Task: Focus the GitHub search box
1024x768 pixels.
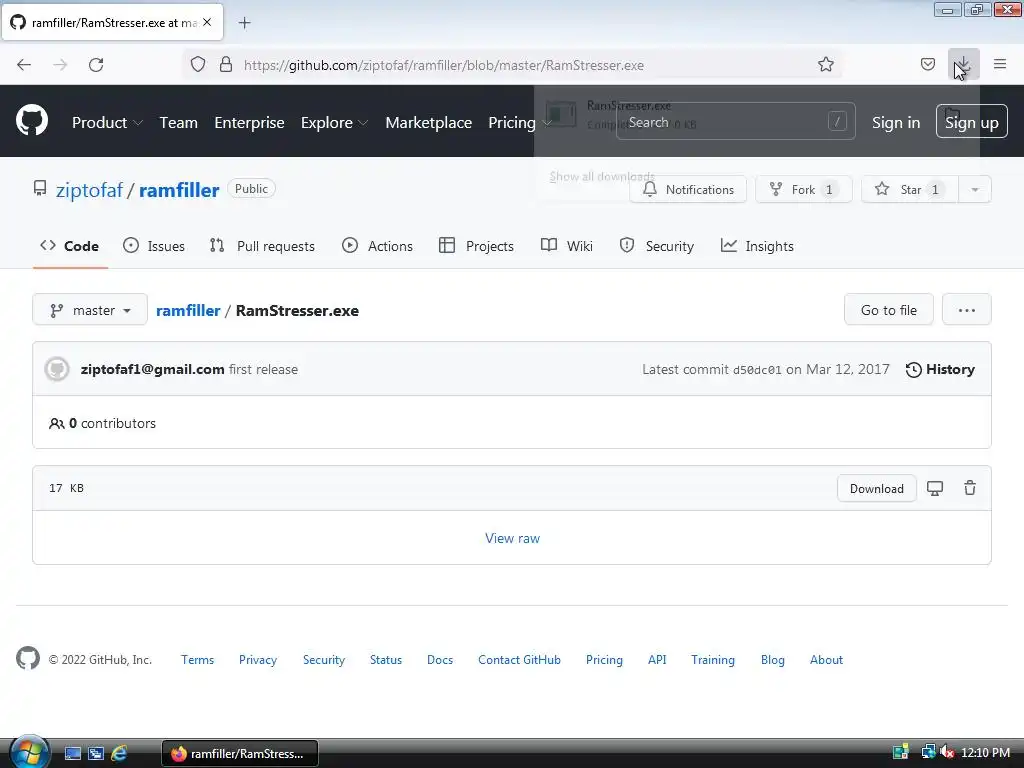Action: 735,121
